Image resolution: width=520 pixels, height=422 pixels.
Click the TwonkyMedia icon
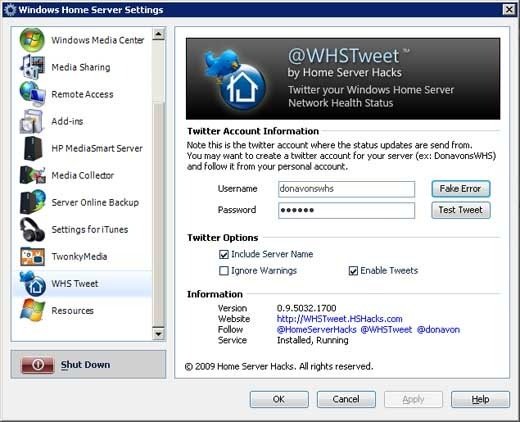click(32, 256)
